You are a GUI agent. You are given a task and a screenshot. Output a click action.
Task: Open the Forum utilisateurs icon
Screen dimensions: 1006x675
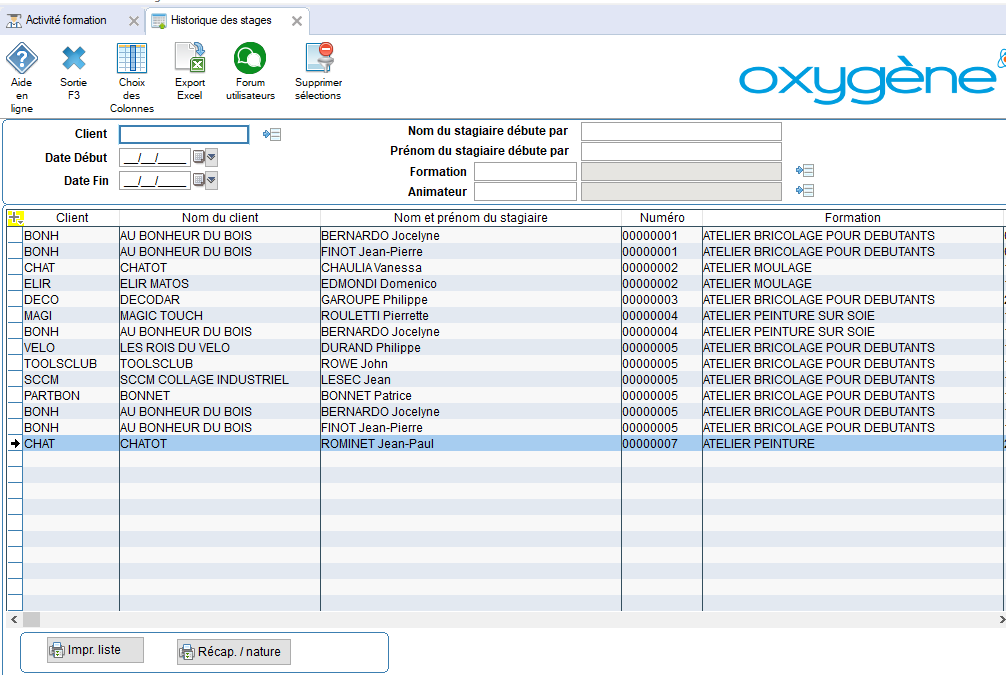[x=249, y=59]
